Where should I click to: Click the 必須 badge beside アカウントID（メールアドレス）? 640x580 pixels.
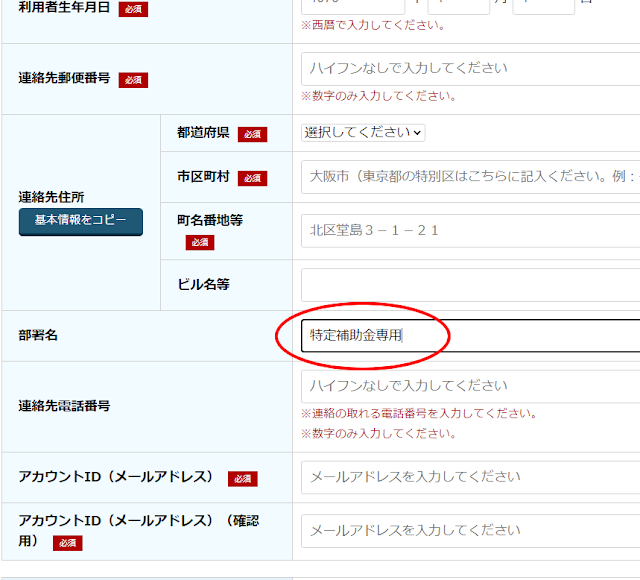coord(242,479)
